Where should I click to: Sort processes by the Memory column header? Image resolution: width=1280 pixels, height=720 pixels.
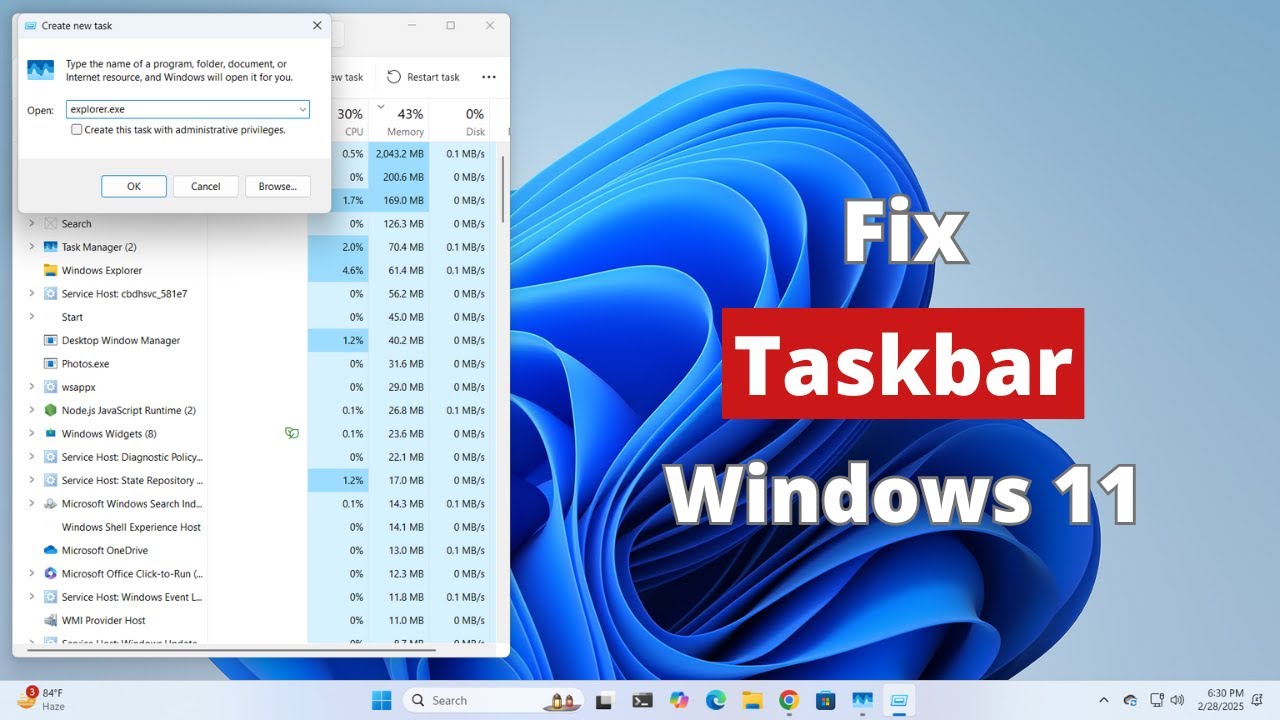pos(400,119)
